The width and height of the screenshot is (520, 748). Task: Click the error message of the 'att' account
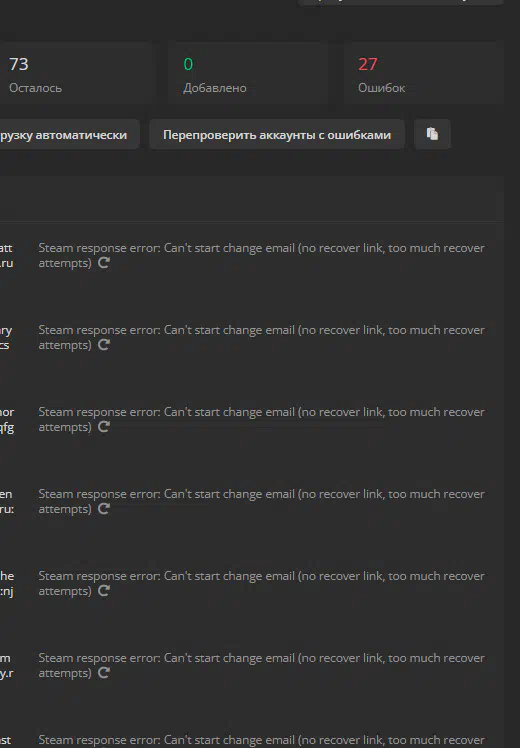click(261, 255)
